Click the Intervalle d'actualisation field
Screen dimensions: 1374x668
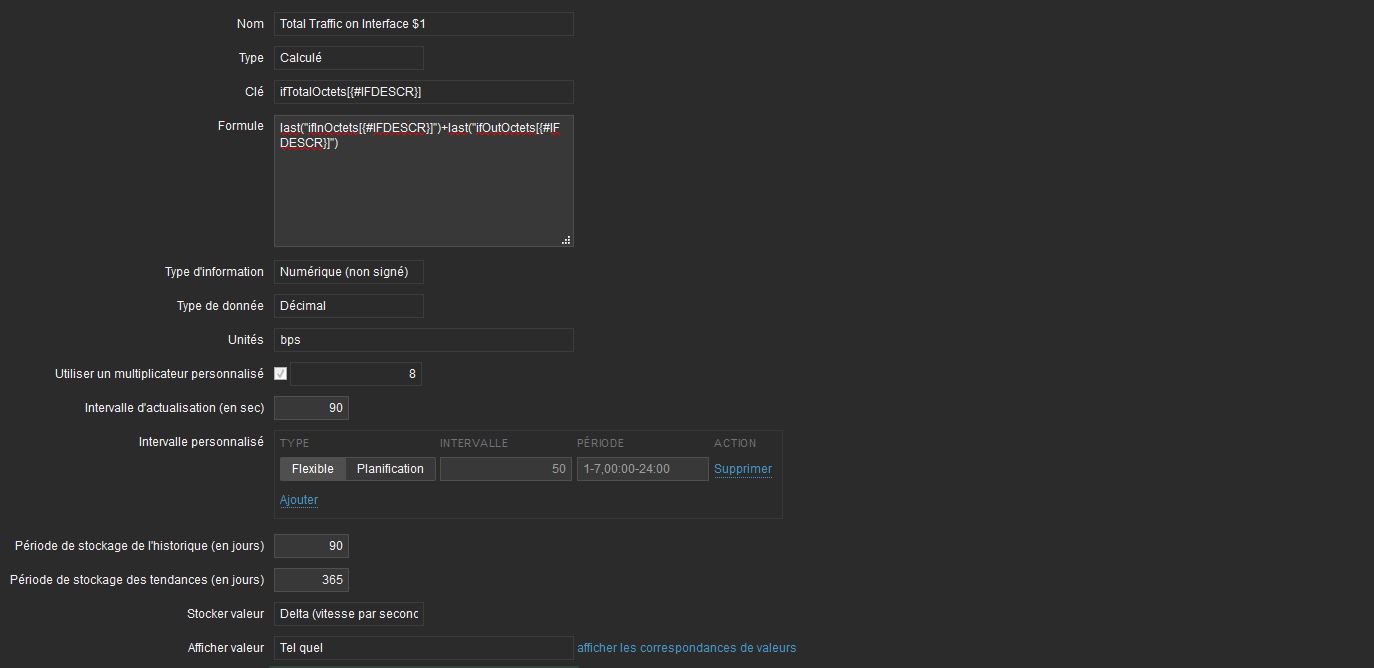(x=311, y=408)
